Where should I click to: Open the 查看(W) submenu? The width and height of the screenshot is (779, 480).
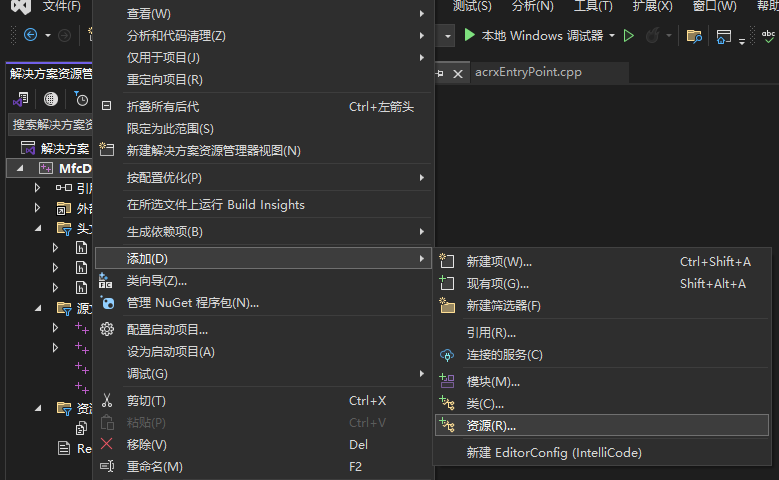[264, 13]
